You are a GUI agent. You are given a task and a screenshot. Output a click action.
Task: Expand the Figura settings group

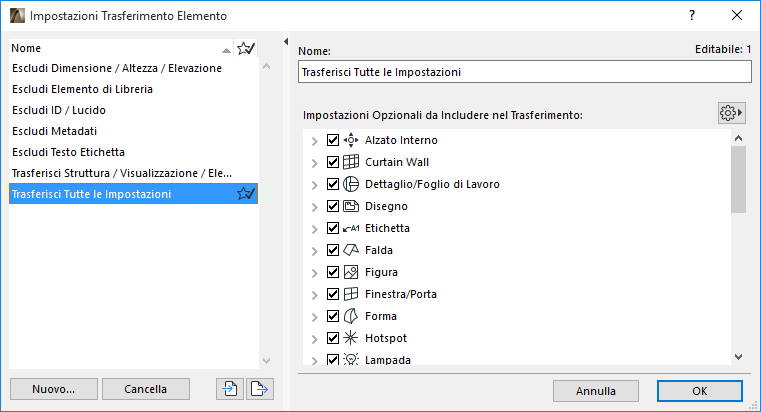(x=315, y=272)
